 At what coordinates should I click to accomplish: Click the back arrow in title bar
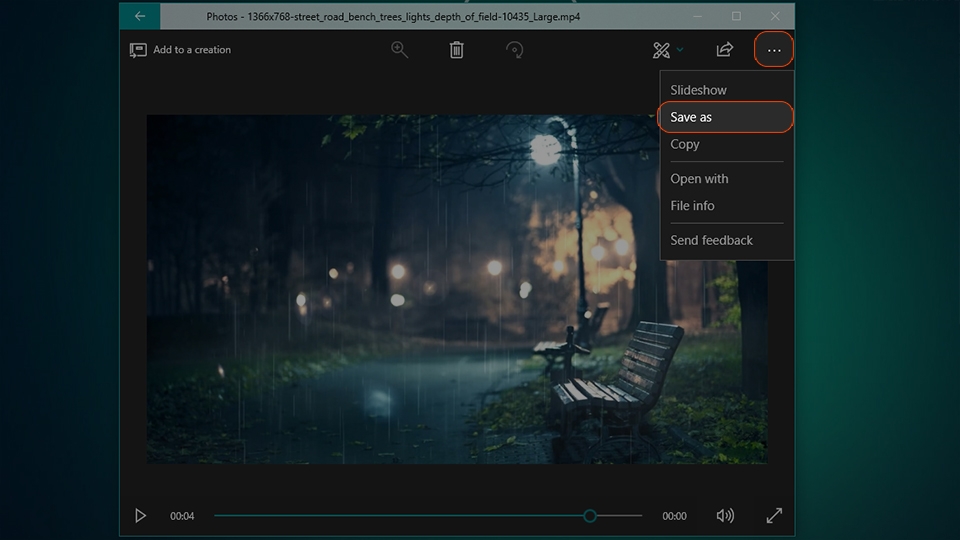pos(140,17)
